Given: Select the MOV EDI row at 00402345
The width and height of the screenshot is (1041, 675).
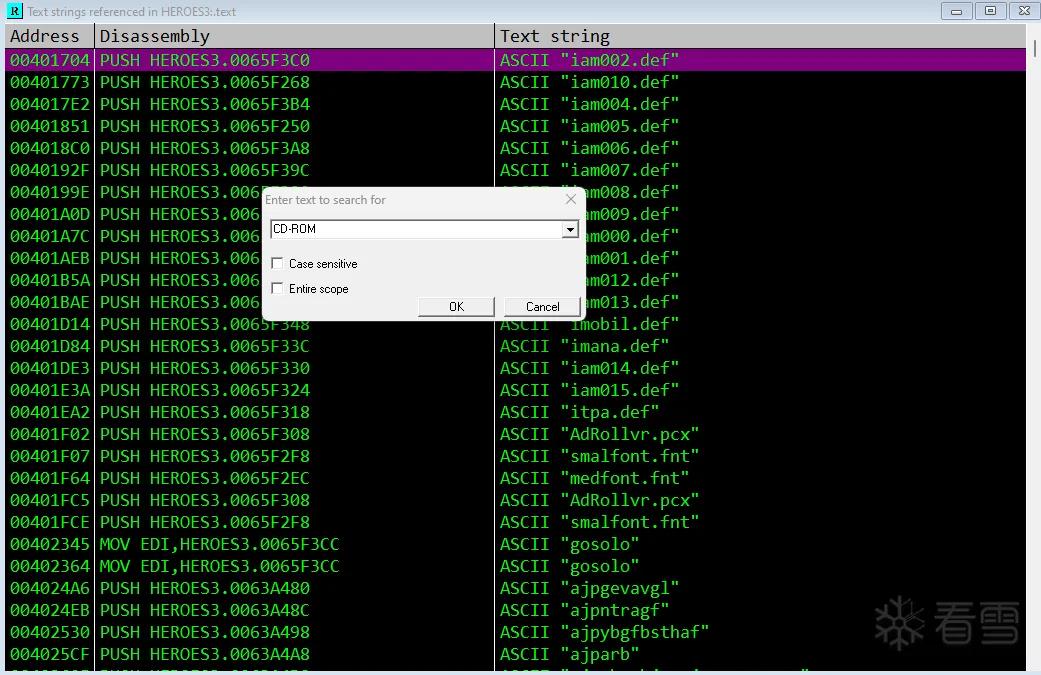Looking at the screenshot, I should point(515,544).
